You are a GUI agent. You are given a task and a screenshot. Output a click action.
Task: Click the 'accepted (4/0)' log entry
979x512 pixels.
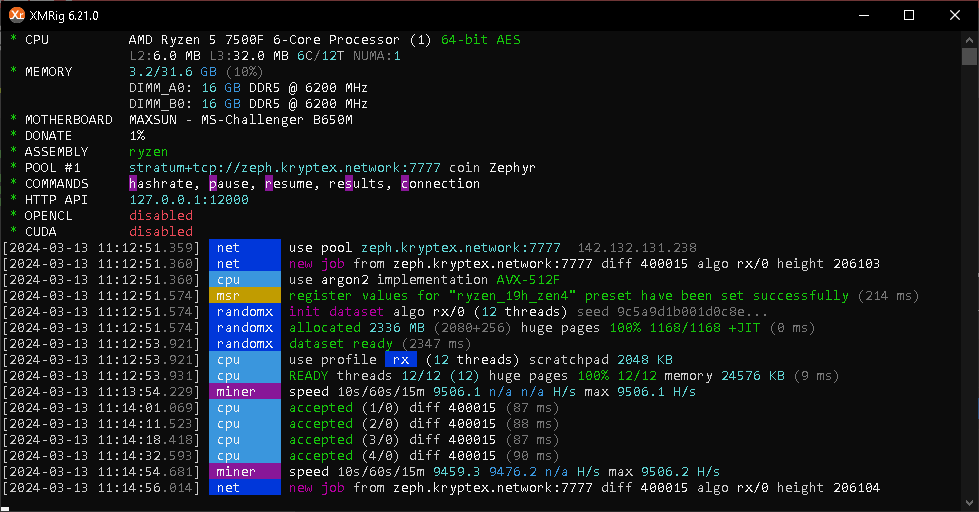(x=344, y=456)
